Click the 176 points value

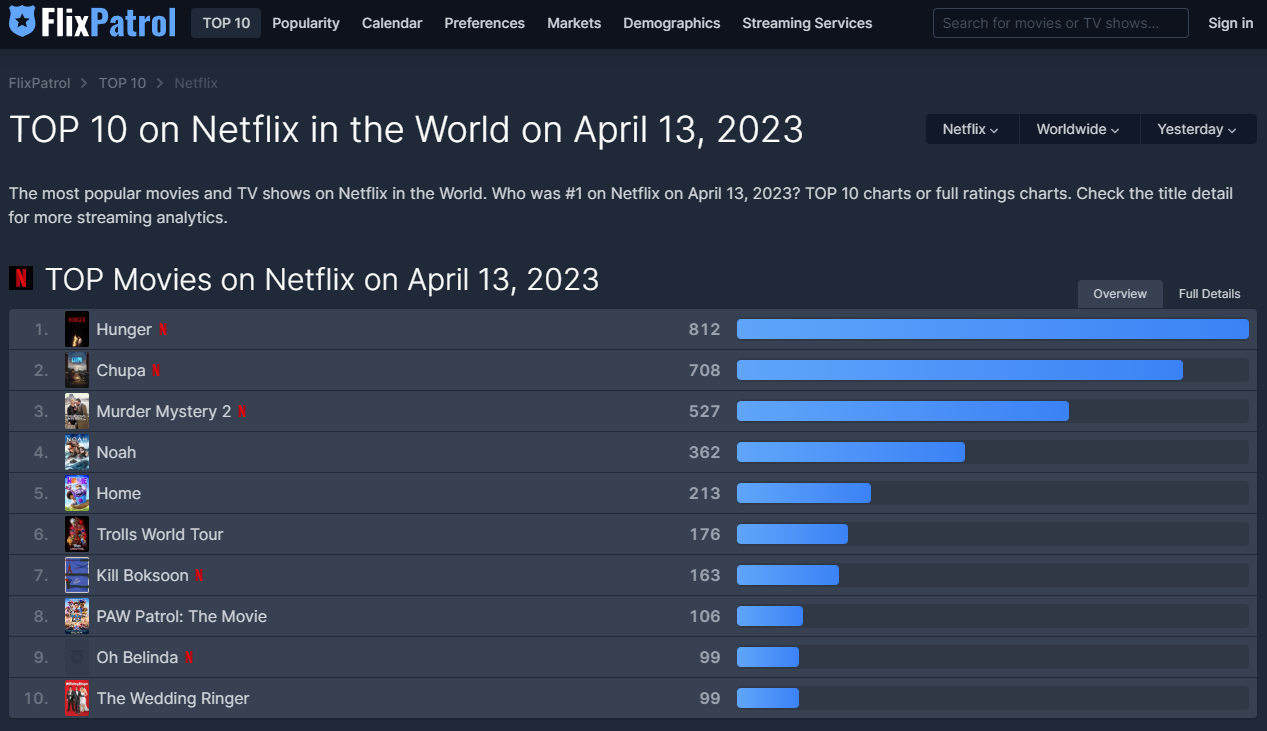click(705, 534)
